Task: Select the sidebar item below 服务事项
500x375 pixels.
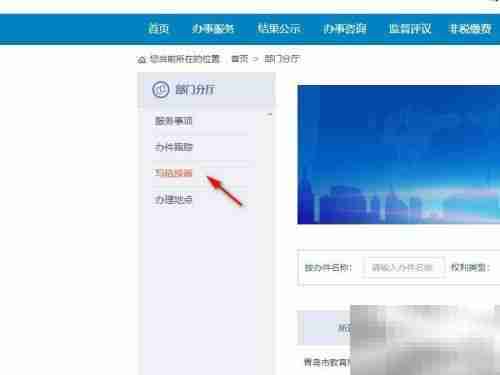Action: pyautogui.click(x=174, y=147)
